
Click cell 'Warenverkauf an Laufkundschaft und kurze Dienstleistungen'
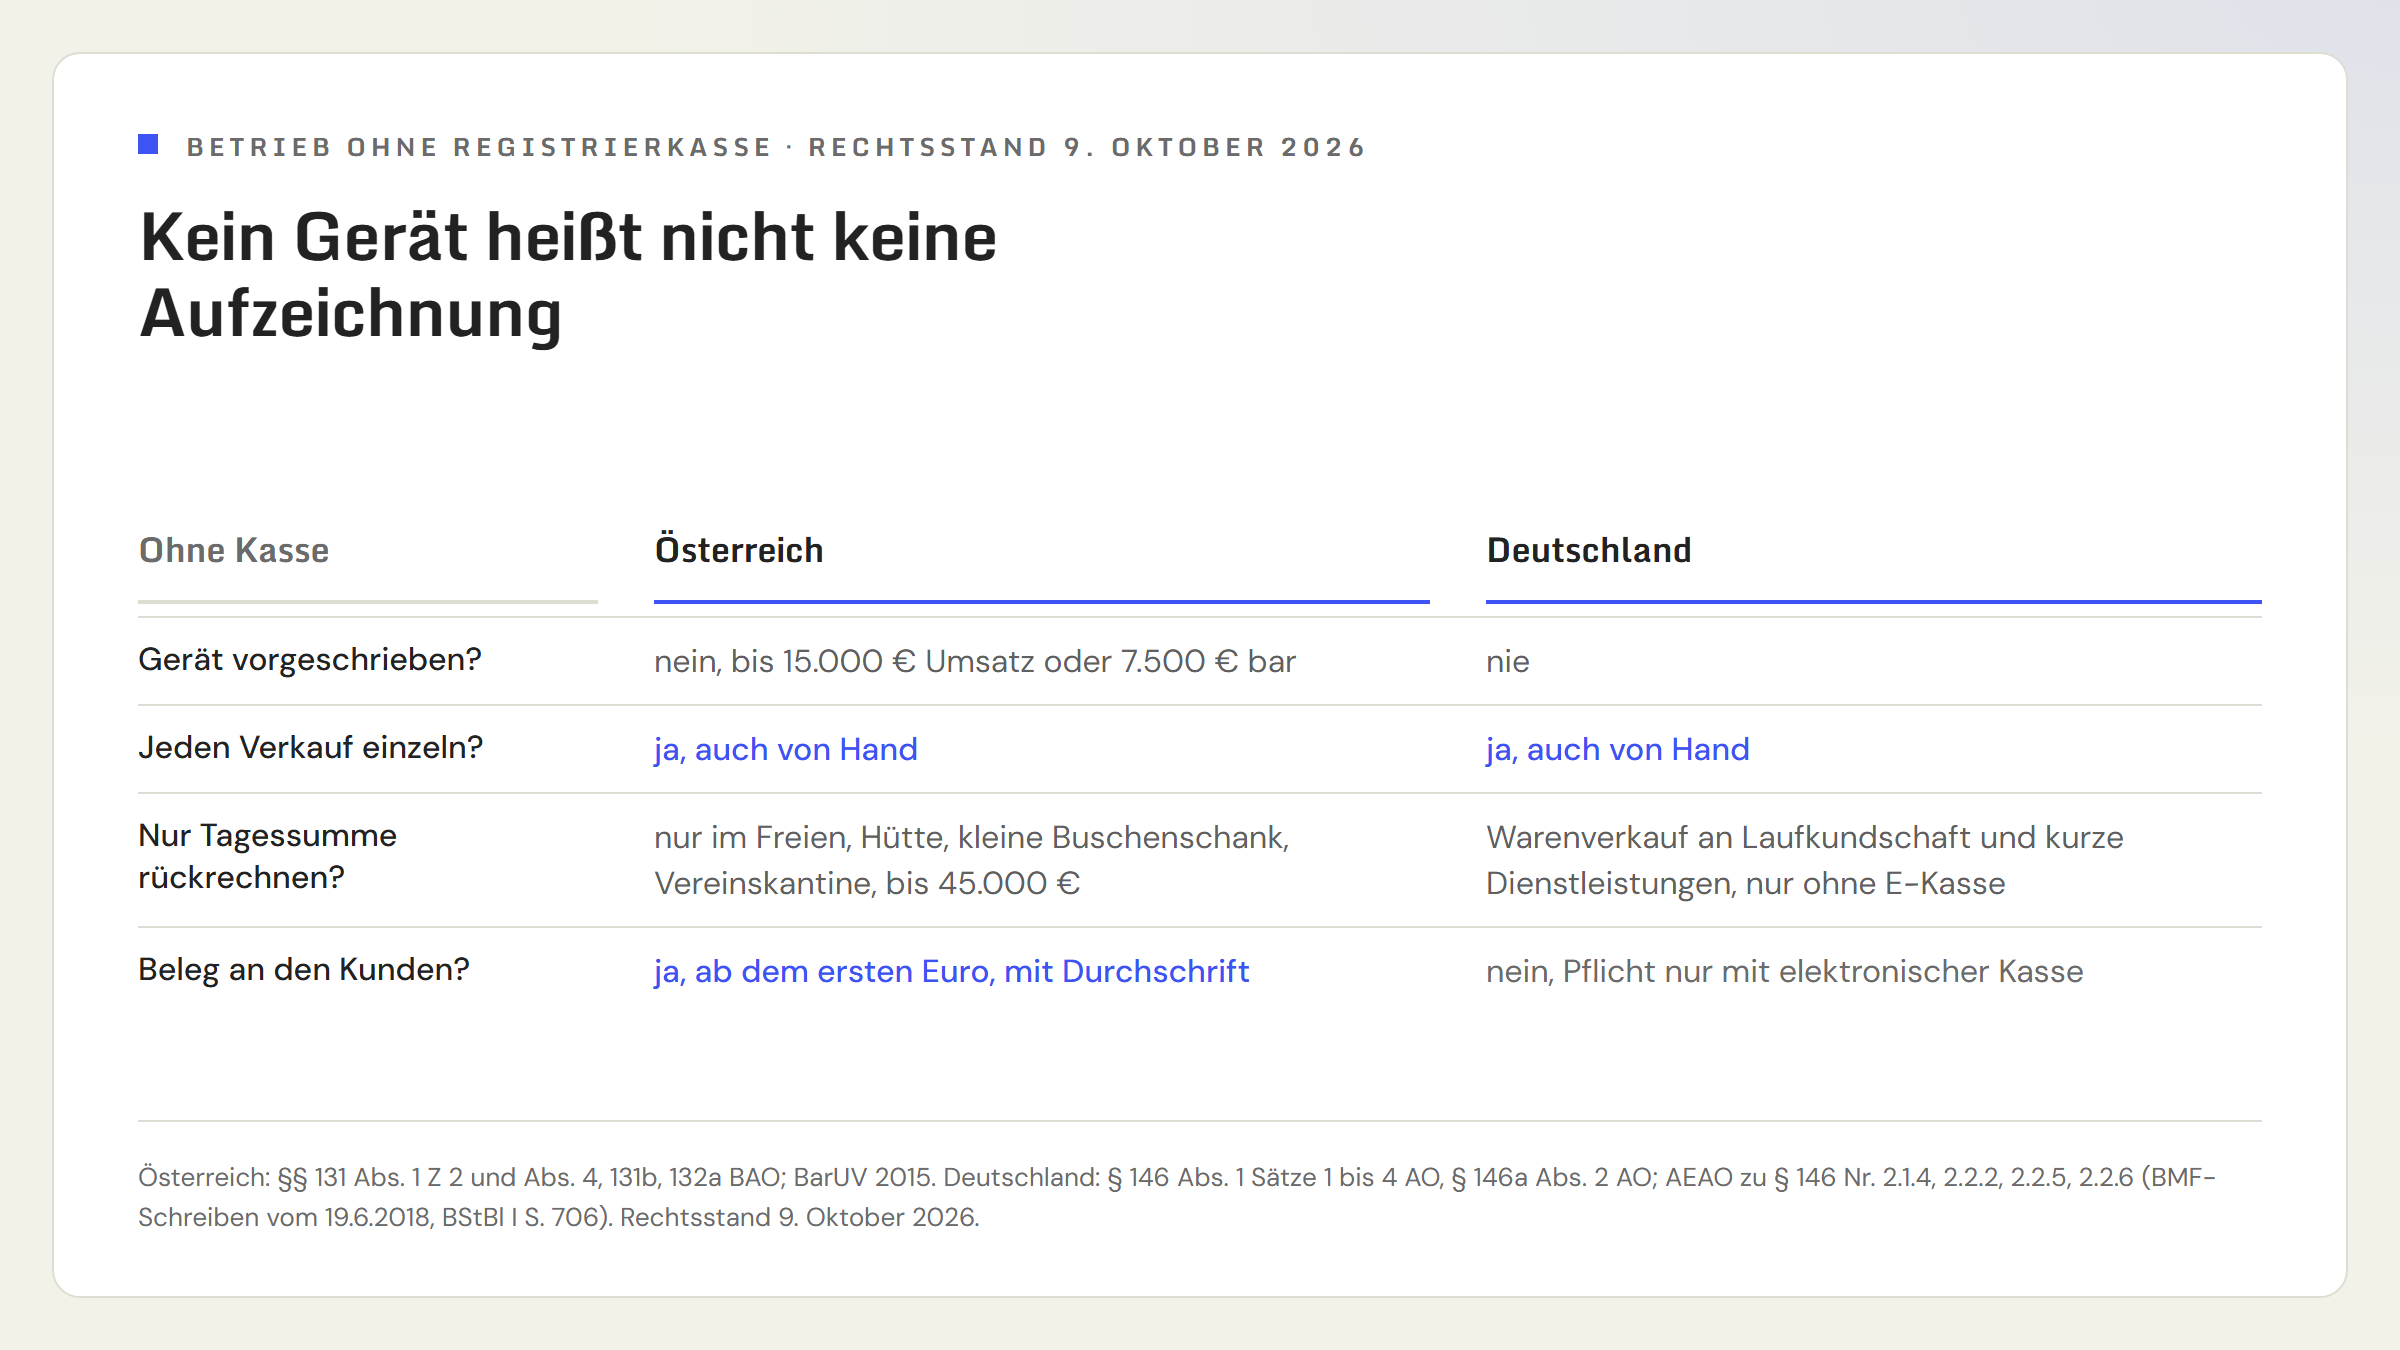[1805, 860]
